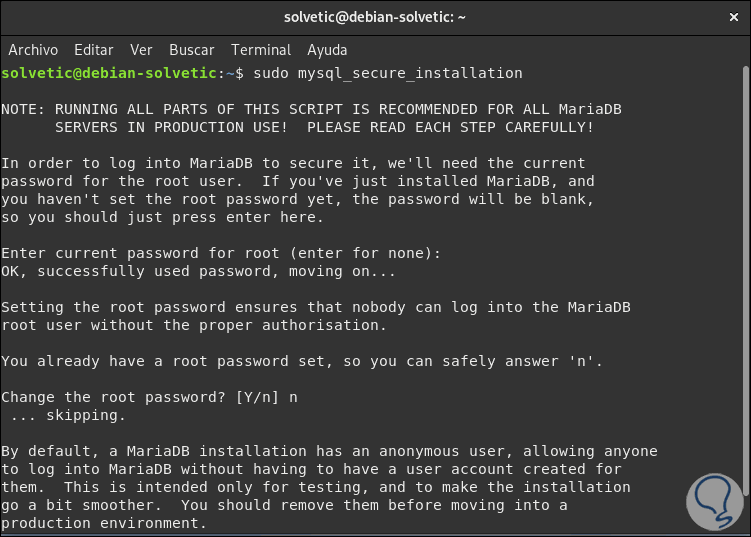Click the green solvetic@debian-solvetic prompt
This screenshot has width=751, height=537.
[108, 73]
